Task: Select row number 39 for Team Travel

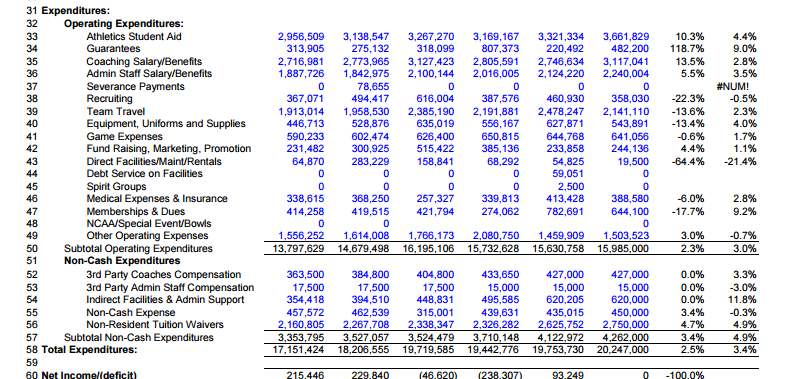Action: coord(32,112)
